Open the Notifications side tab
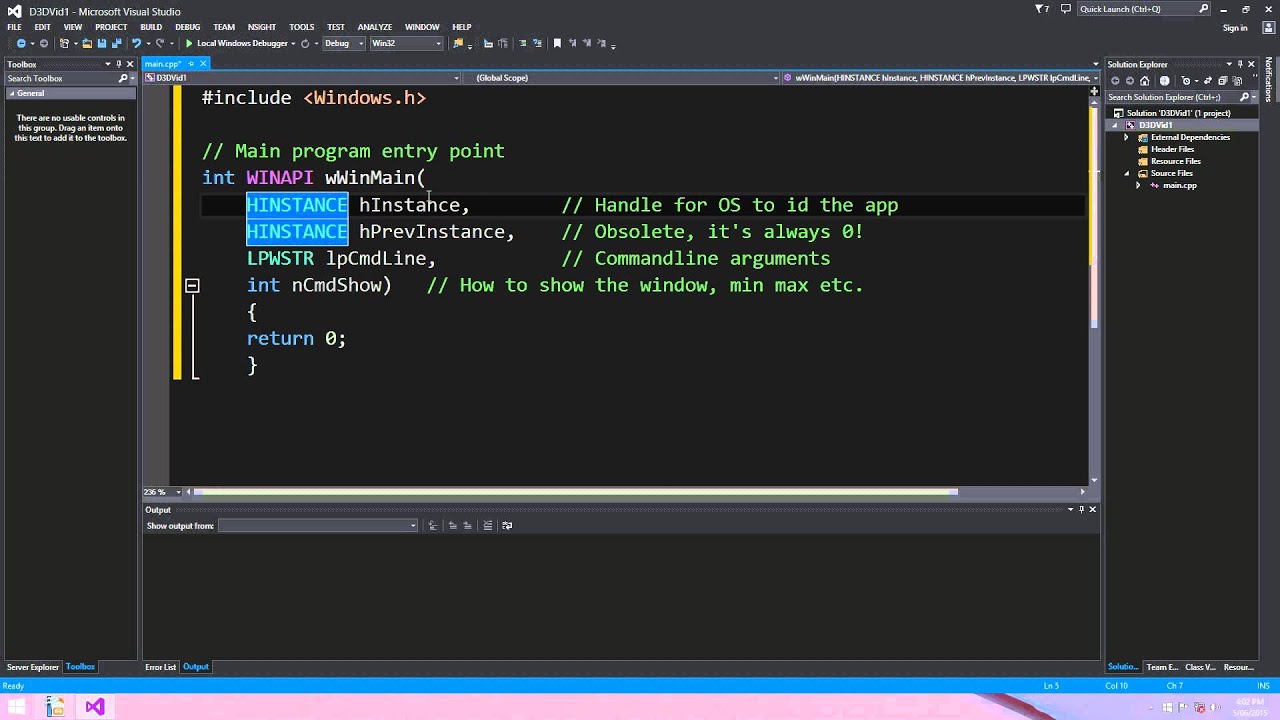The image size is (1280, 720). [1269, 79]
